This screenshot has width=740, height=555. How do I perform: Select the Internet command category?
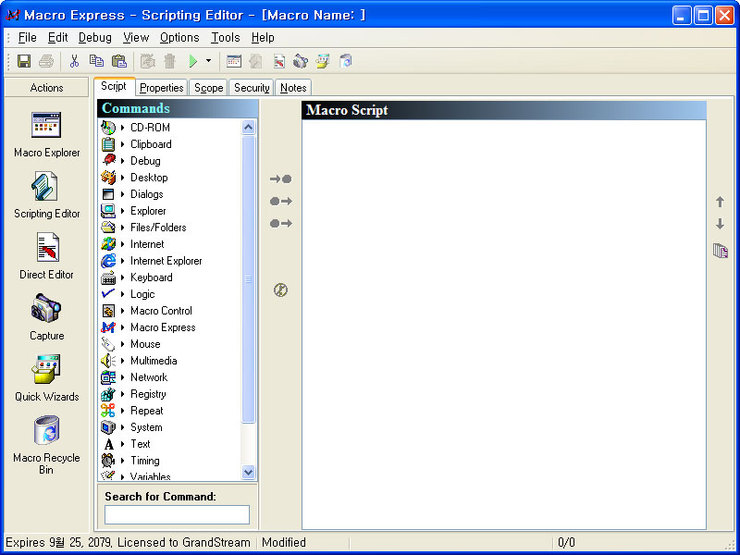pos(147,244)
